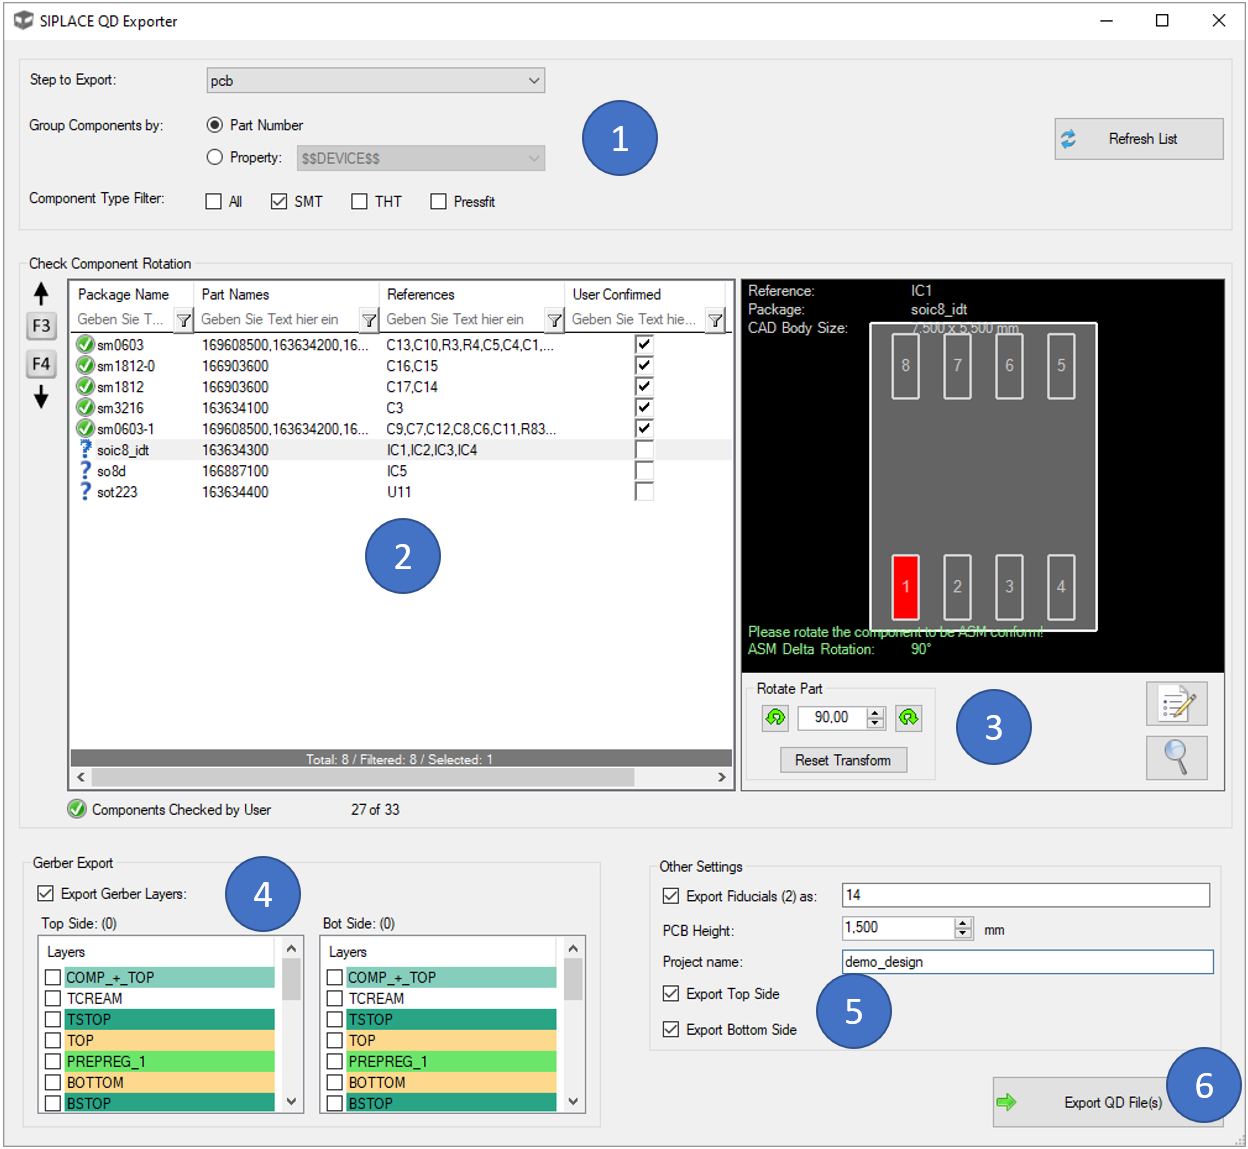Toggle Export Top Side checkbox
1248x1149 pixels.
(671, 993)
